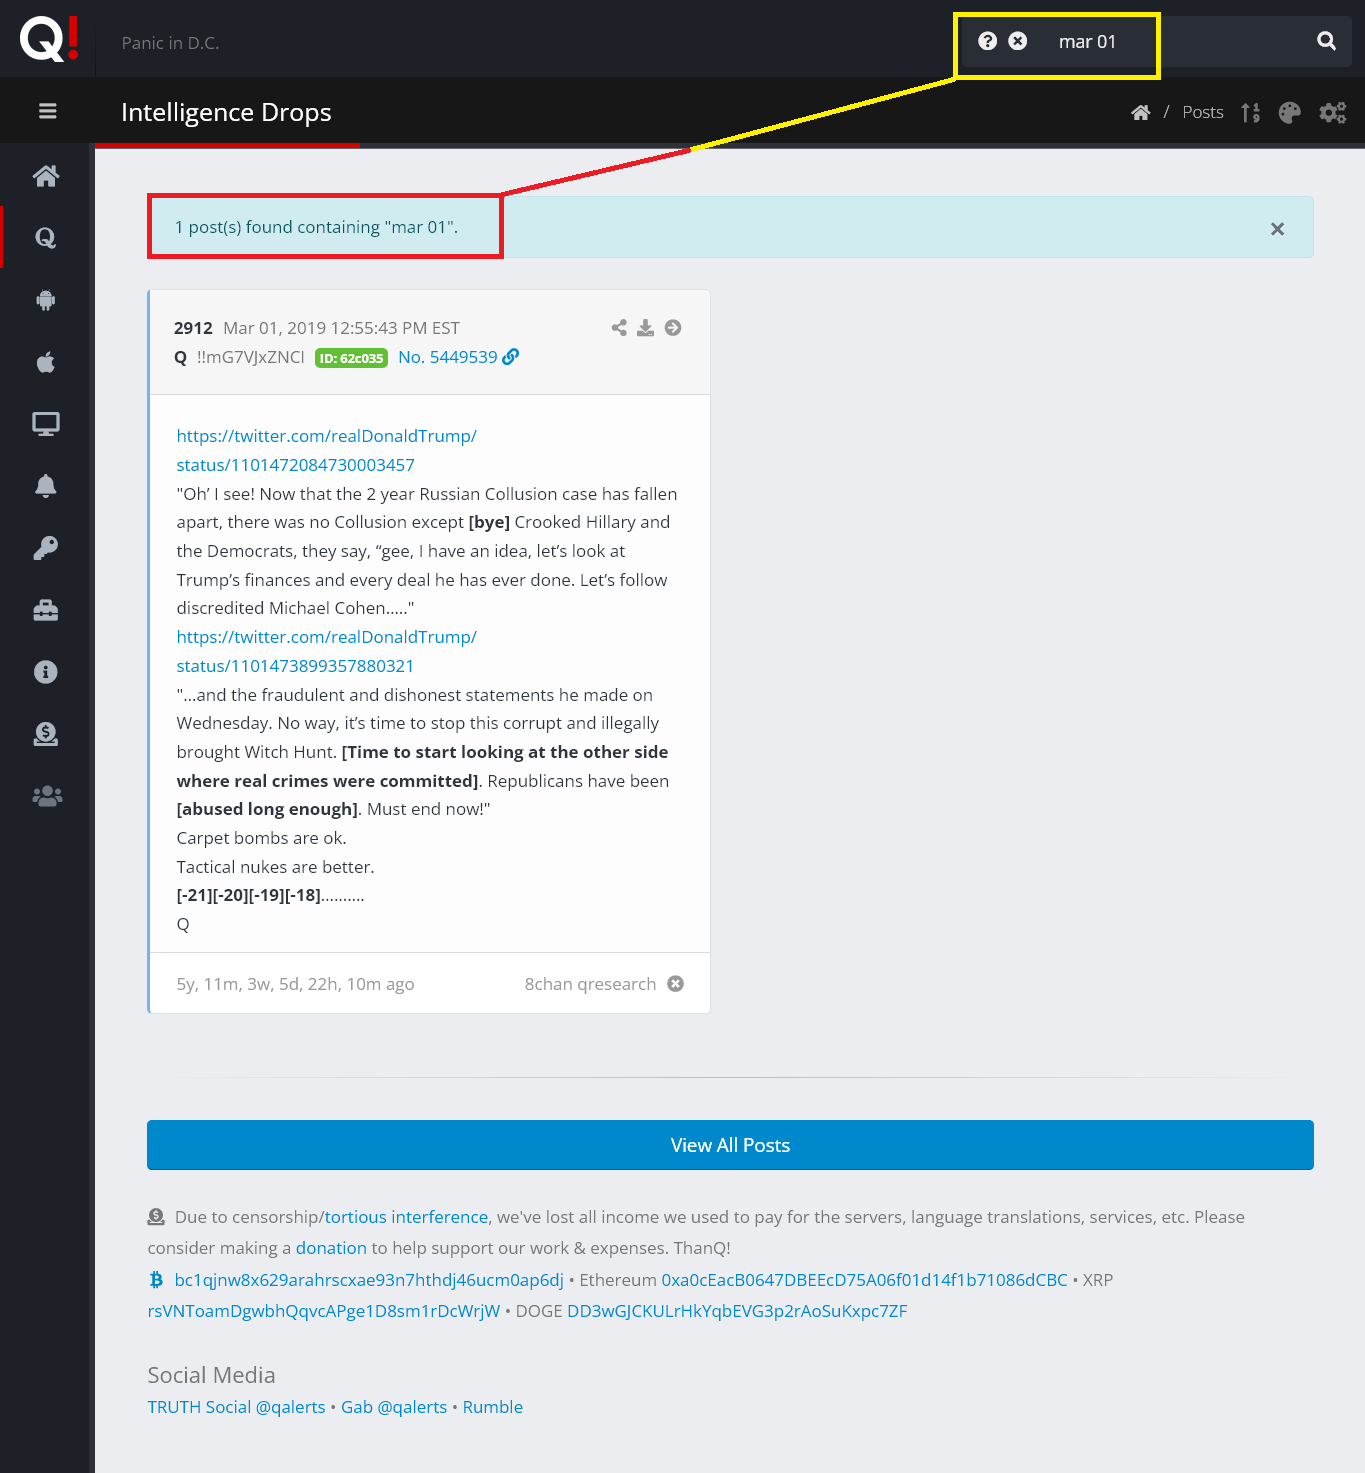
Task: Click the search help question icon
Action: (988, 41)
